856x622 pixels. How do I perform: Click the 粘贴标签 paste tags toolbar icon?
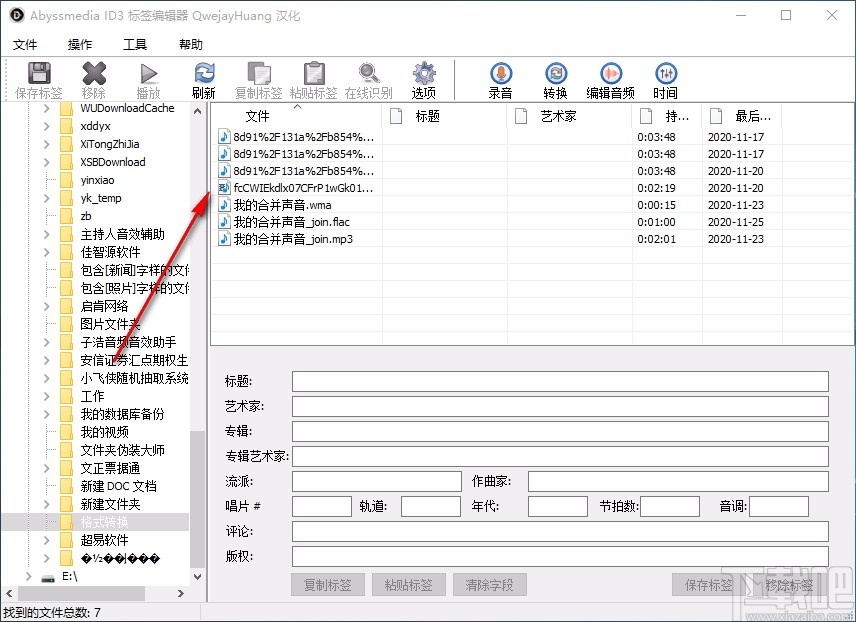(x=313, y=78)
